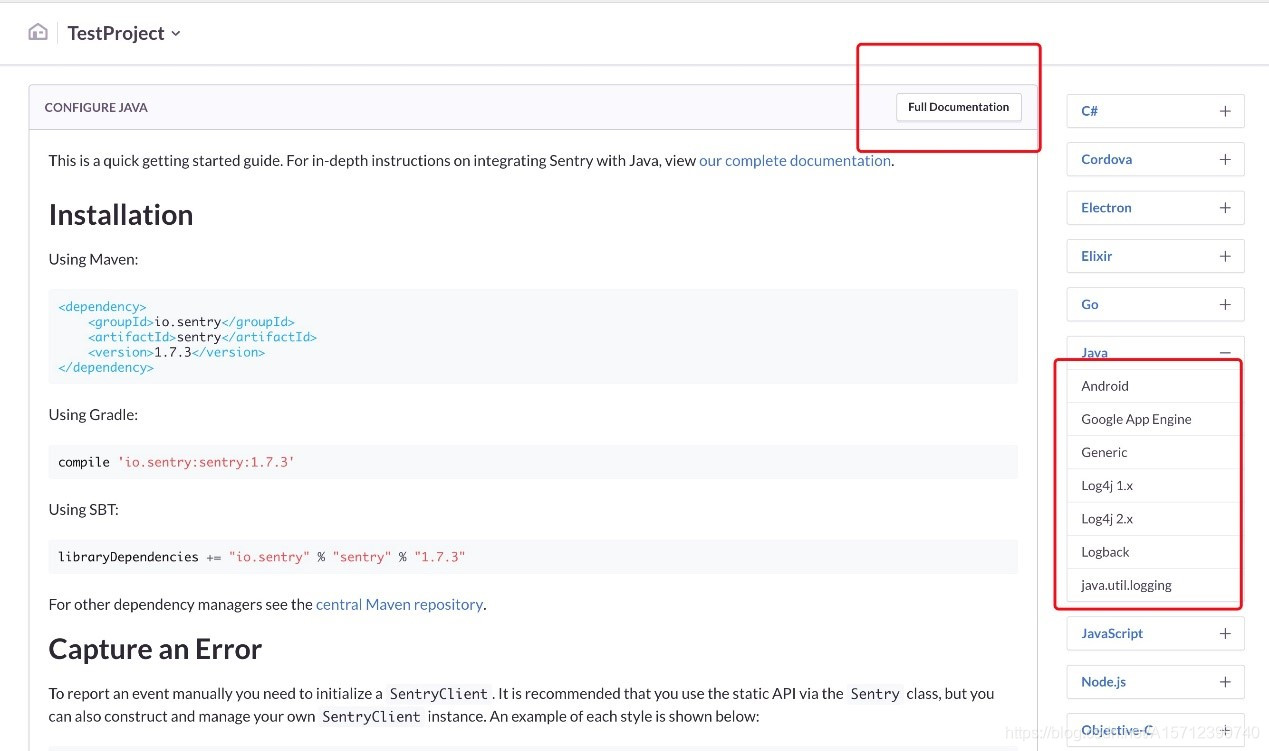Click the home icon beside TestProject
Viewport: 1269px width, 751px height.
pyautogui.click(x=38, y=32)
